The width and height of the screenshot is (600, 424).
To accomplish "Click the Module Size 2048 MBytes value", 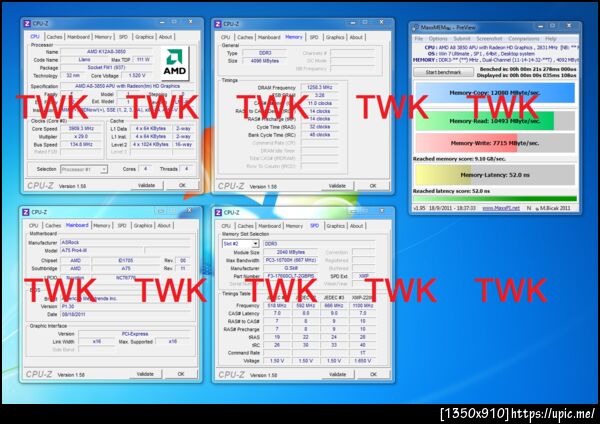I will click(291, 252).
